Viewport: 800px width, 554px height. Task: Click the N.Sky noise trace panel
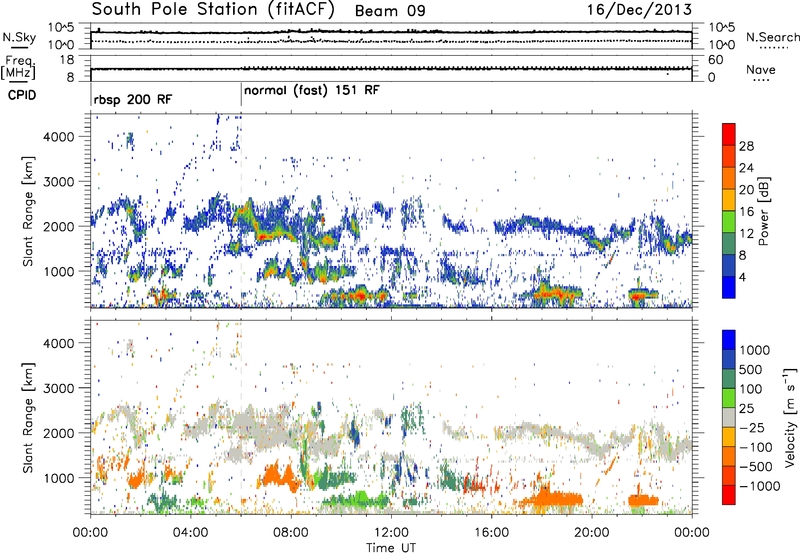(x=391, y=36)
